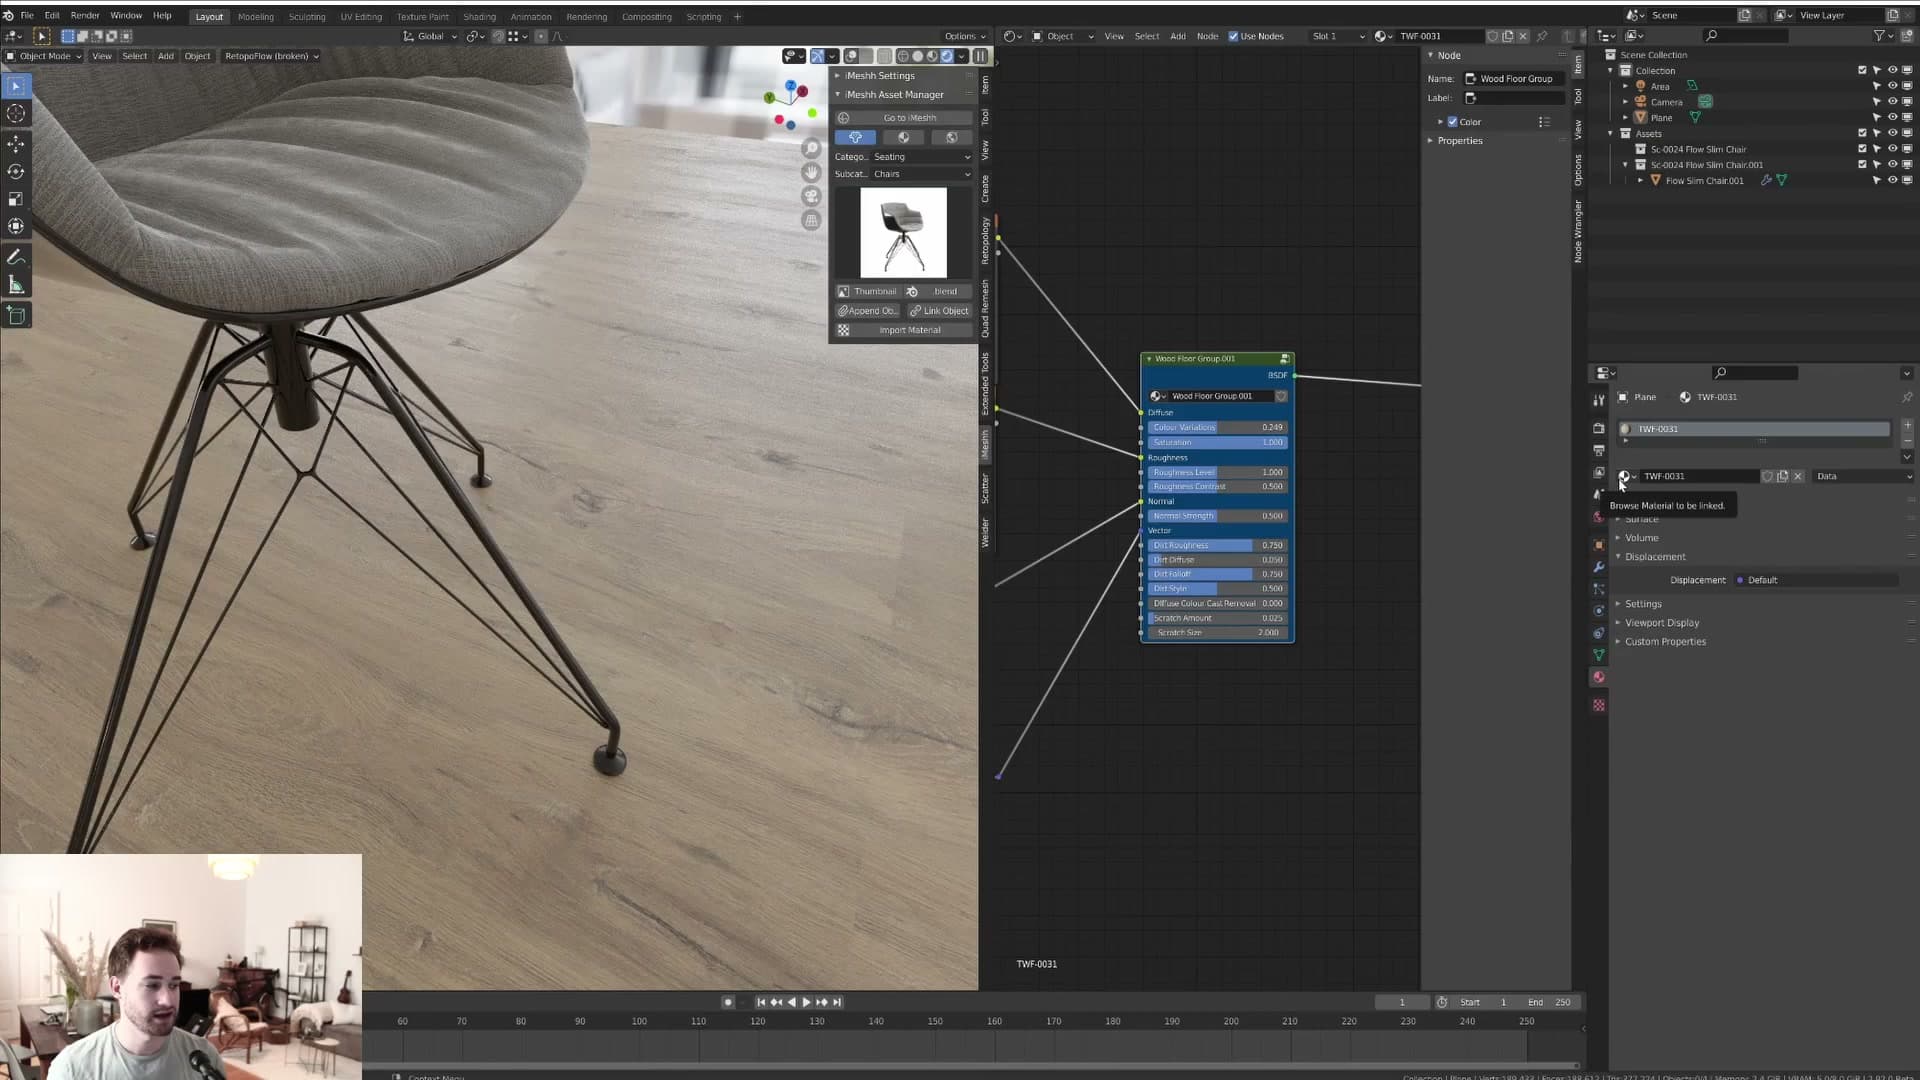Open the Modeling workspace tab
Screen dimensions: 1920x1080
256,17
